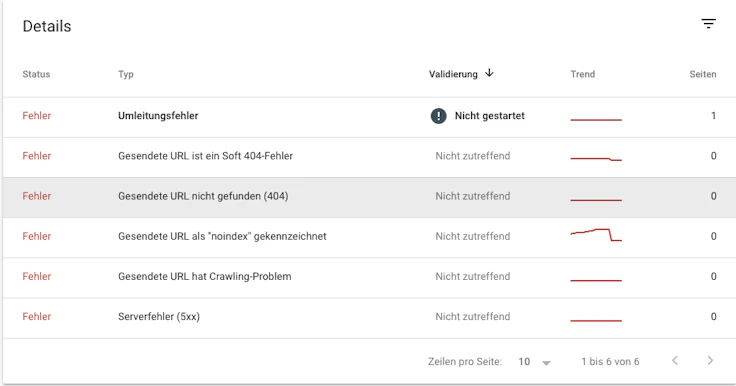Click Nicht zutreffend in Soft 404-Fehler row
This screenshot has width=736, height=386.
[x=473, y=156]
